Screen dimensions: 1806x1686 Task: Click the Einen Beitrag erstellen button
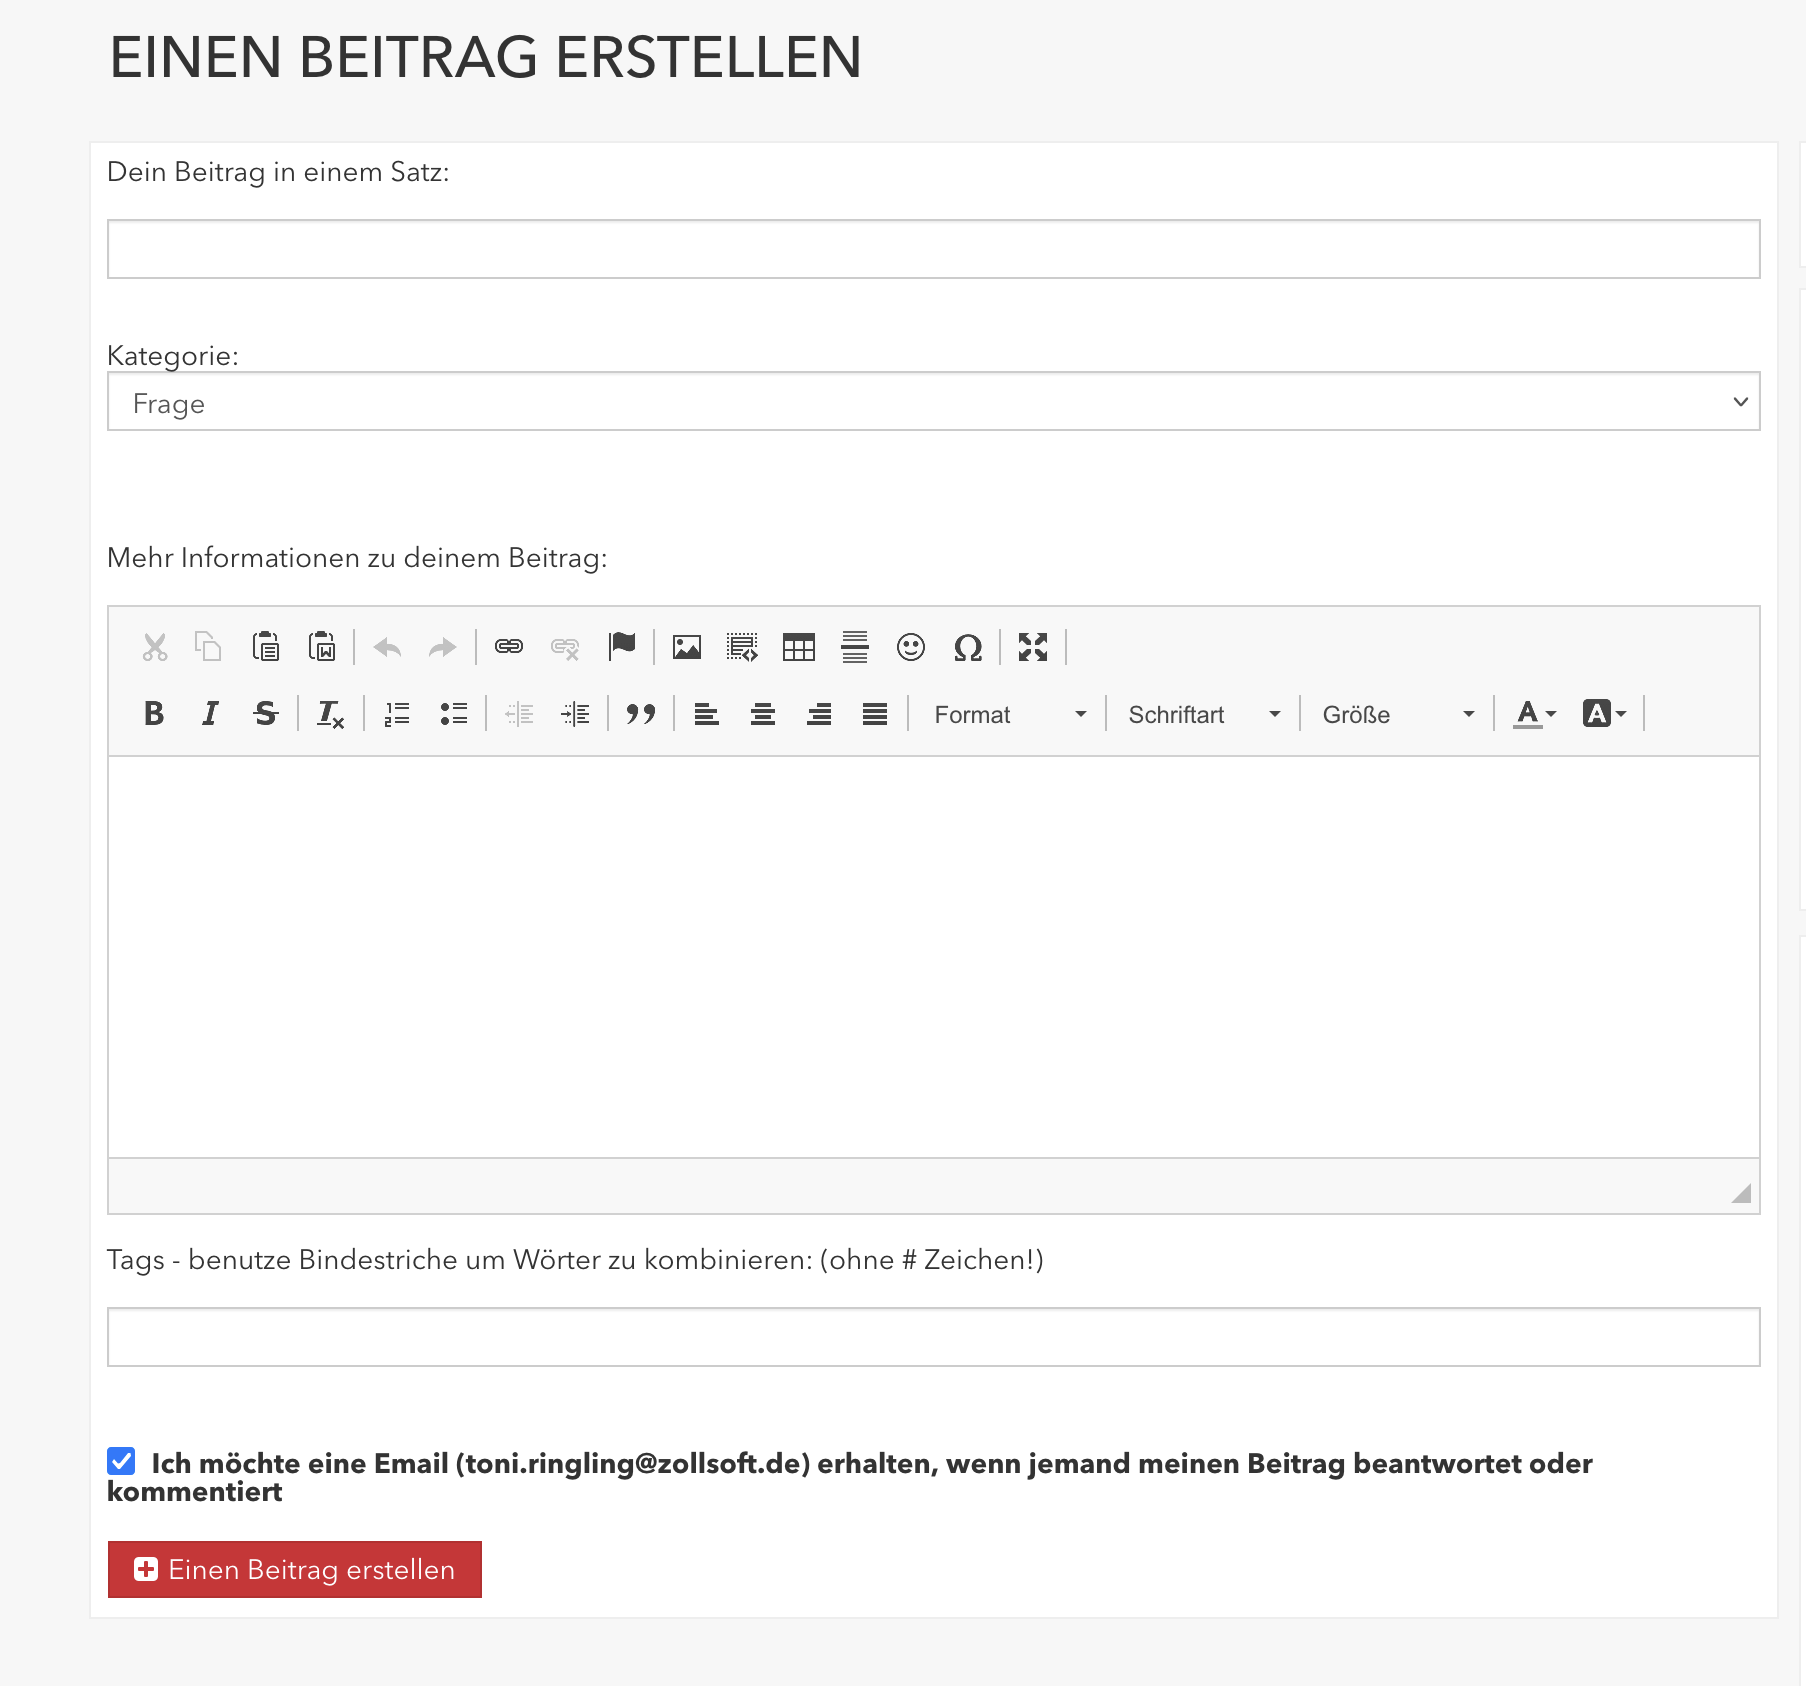[x=295, y=1569]
